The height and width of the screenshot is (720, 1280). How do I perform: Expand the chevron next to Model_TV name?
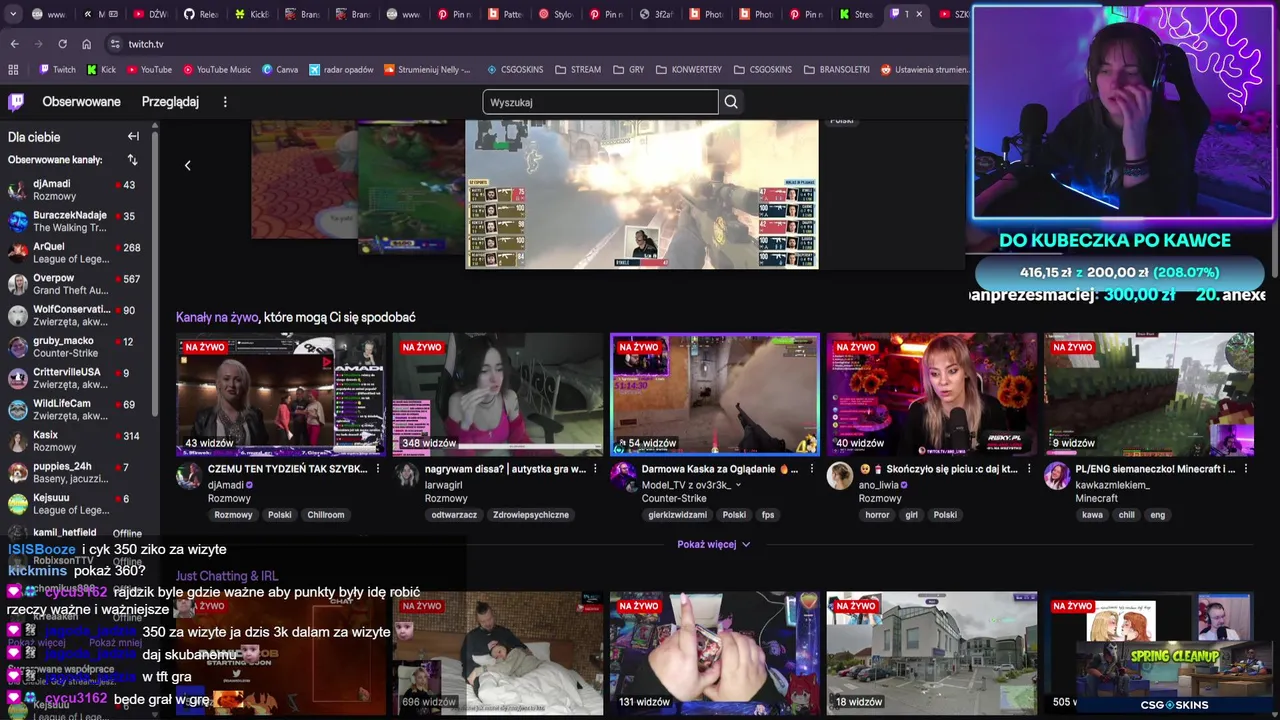tap(739, 485)
